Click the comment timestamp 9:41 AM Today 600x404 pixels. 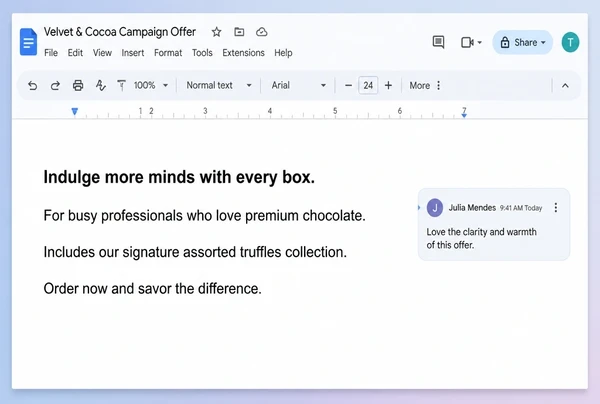[x=521, y=208]
